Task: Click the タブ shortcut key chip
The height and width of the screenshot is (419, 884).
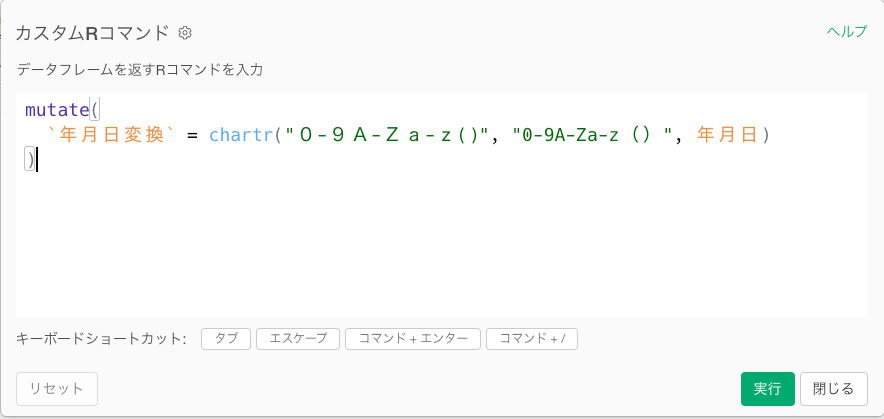Action: 226,339
